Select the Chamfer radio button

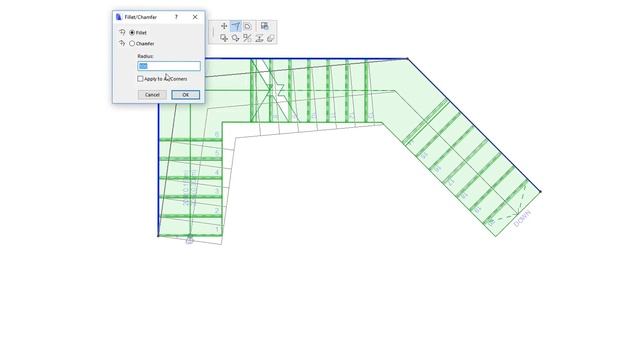(132, 43)
